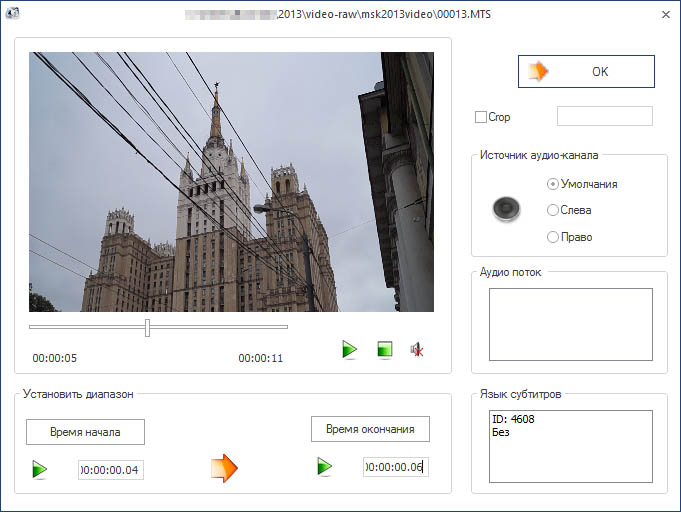The width and height of the screenshot is (681, 512).
Task: Click the input field beside Crop
Action: click(605, 116)
